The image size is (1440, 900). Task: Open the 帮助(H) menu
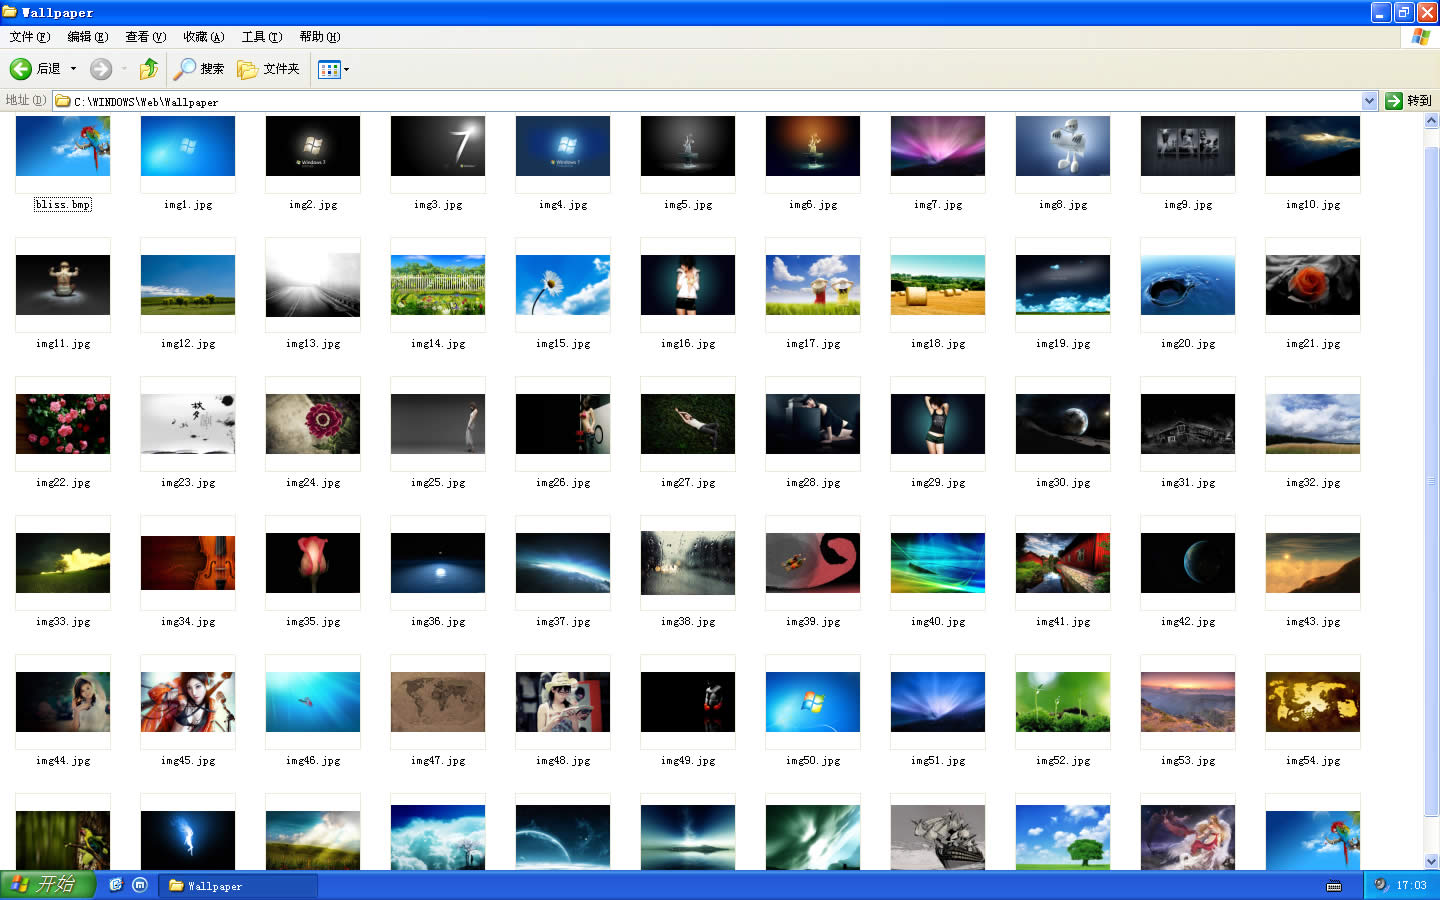[x=319, y=37]
